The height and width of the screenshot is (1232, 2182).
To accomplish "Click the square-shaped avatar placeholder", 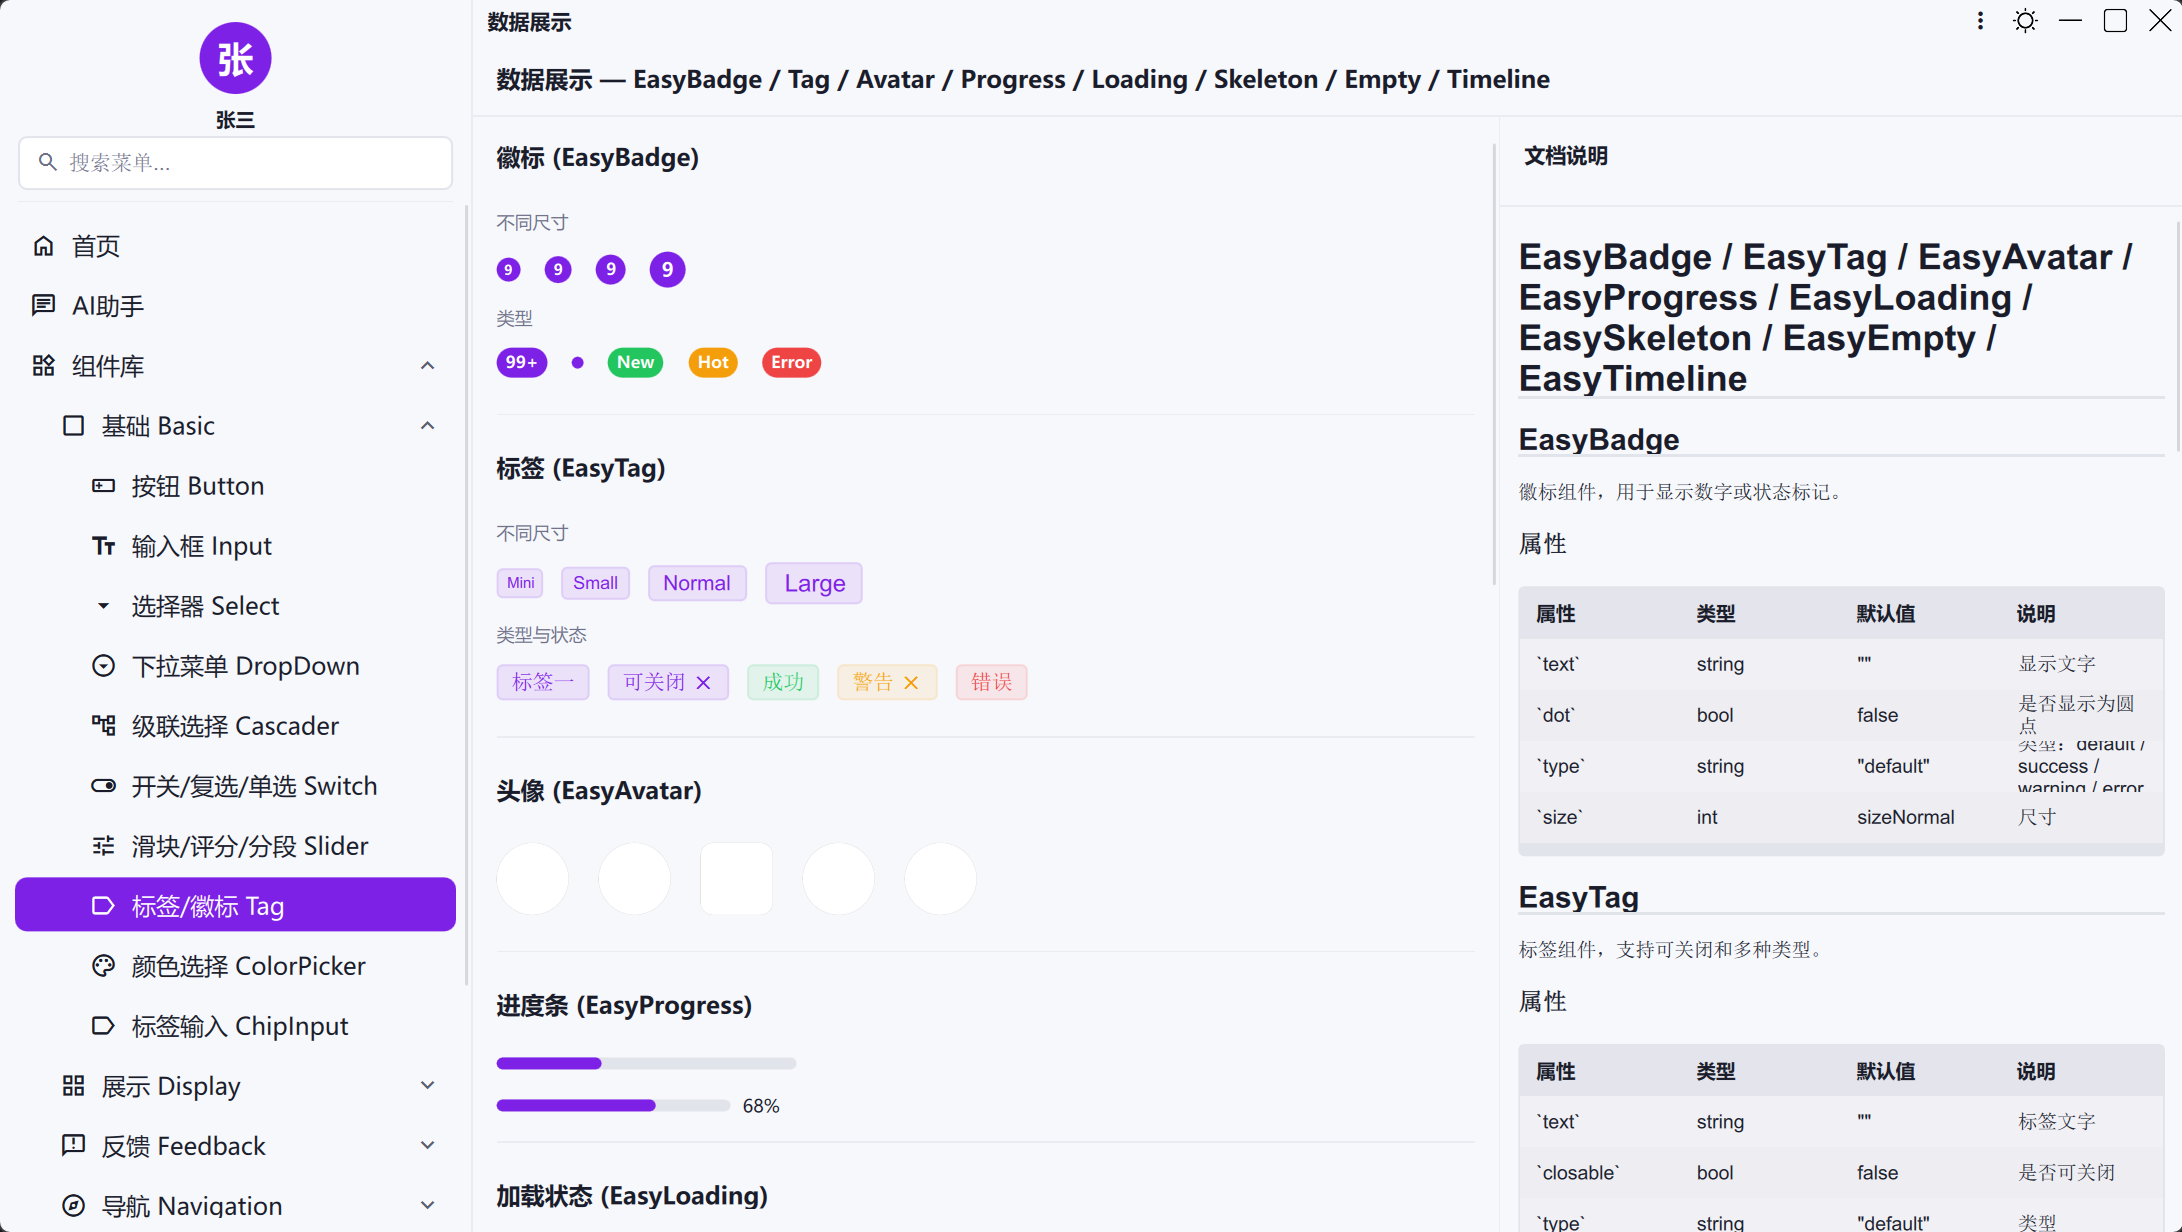I will [736, 878].
